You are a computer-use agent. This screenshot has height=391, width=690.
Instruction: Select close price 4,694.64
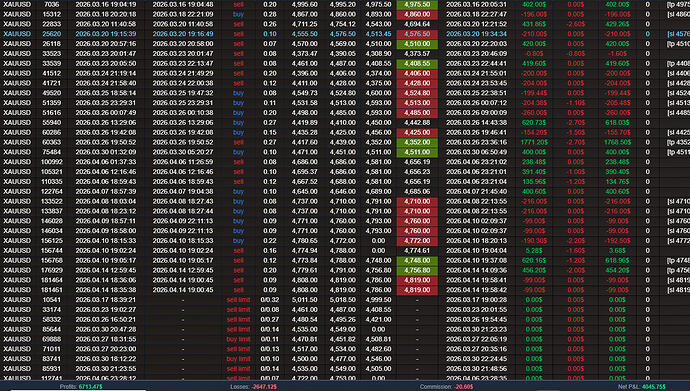(x=417, y=24)
